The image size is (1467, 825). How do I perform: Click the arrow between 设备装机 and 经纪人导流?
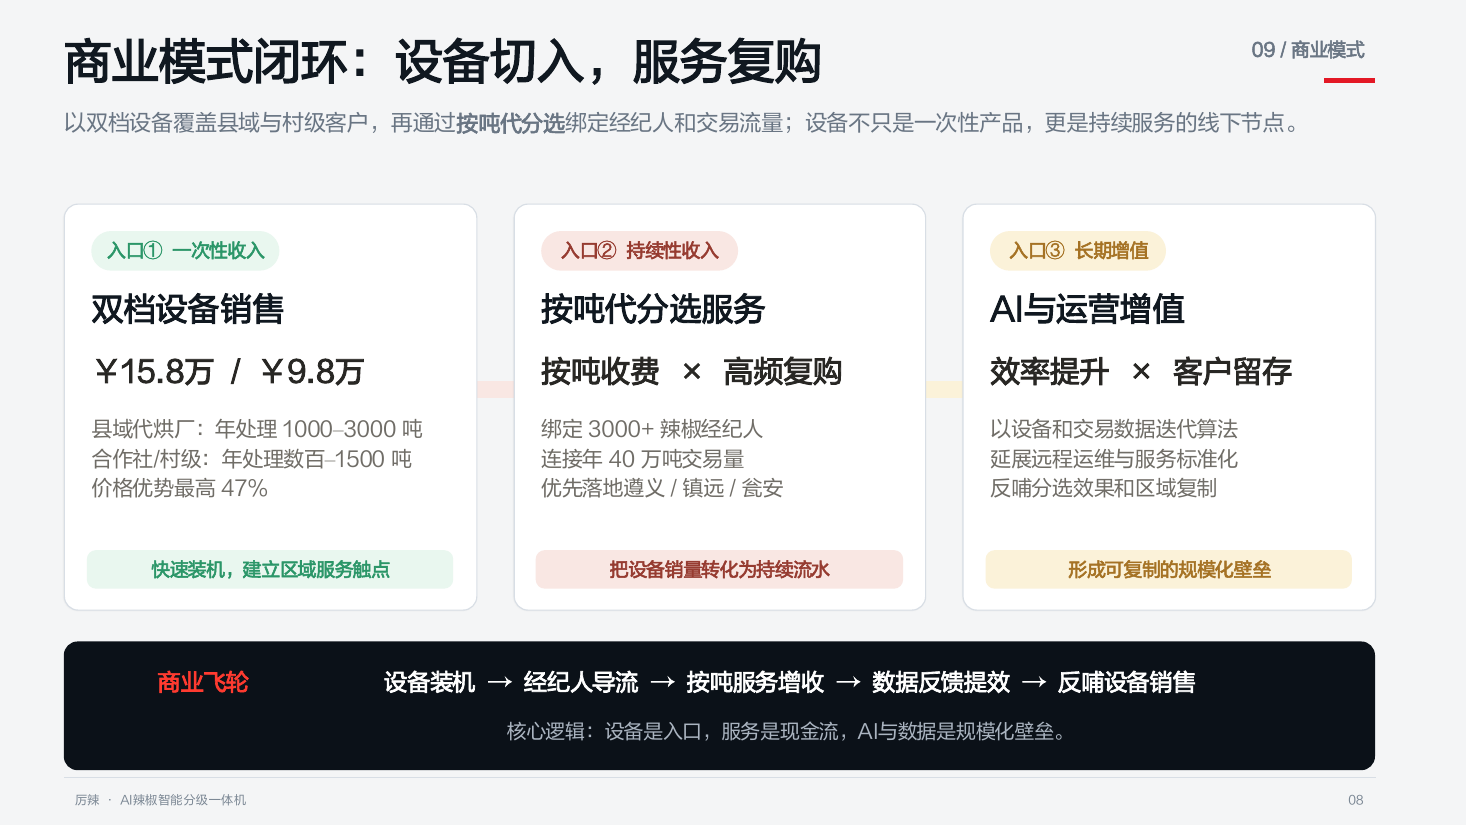click(x=500, y=683)
